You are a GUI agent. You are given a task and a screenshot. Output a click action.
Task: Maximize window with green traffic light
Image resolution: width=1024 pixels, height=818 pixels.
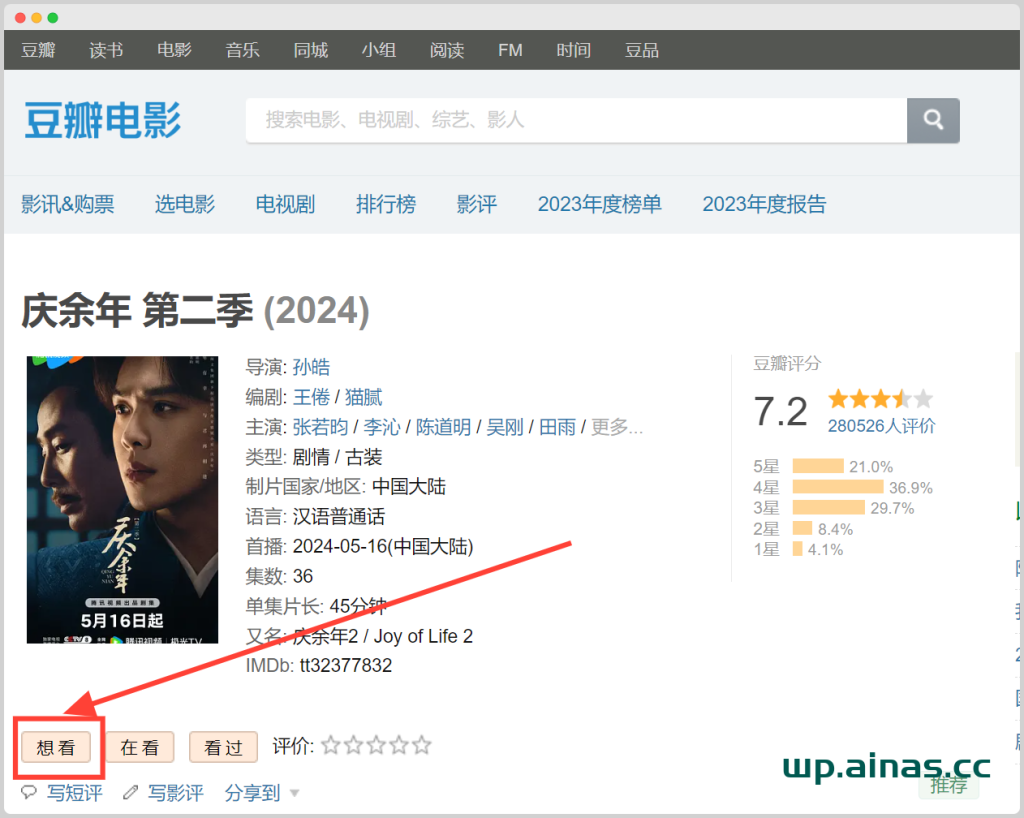point(53,18)
